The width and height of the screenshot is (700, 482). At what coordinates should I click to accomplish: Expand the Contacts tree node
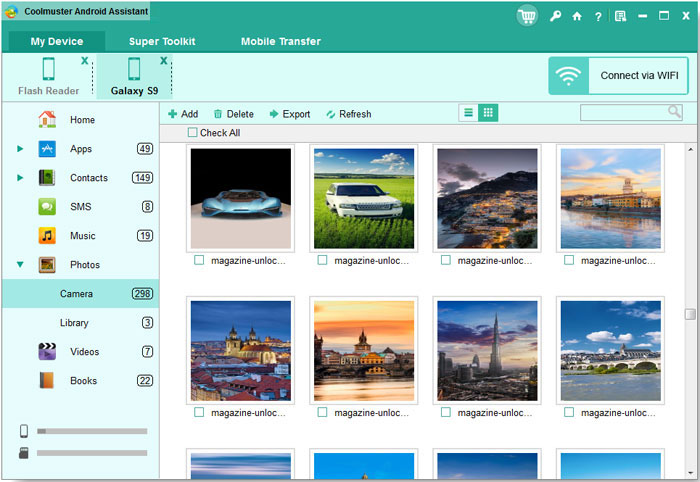[x=20, y=178]
